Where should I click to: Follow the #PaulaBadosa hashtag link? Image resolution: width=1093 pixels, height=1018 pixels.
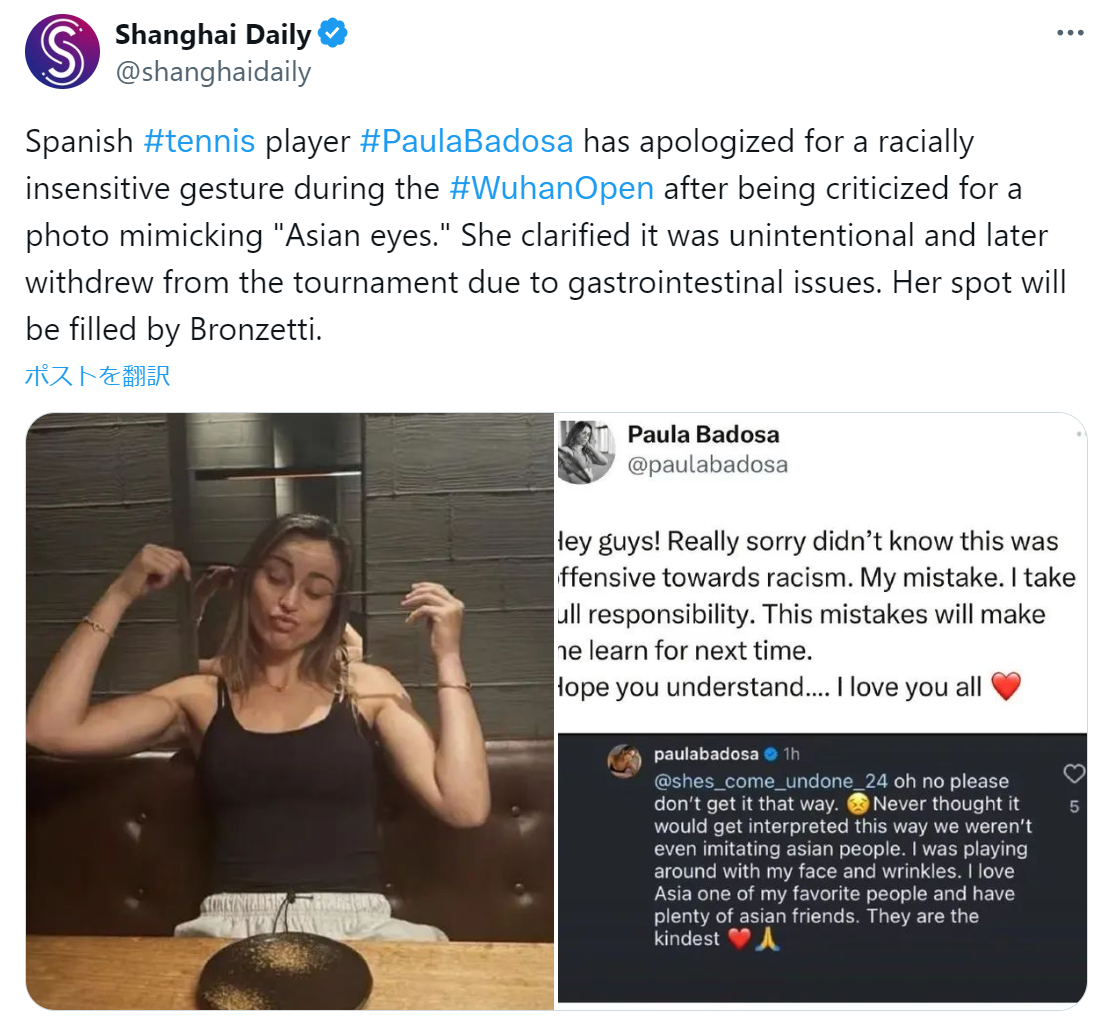click(x=466, y=141)
